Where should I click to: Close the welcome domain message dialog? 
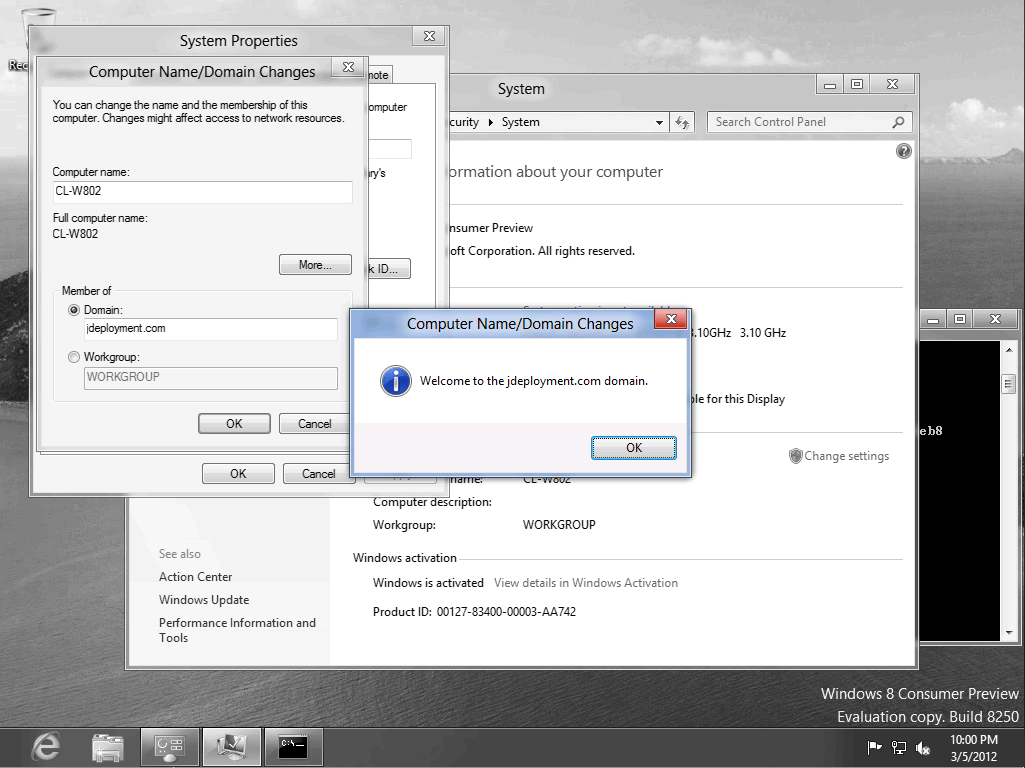[670, 319]
